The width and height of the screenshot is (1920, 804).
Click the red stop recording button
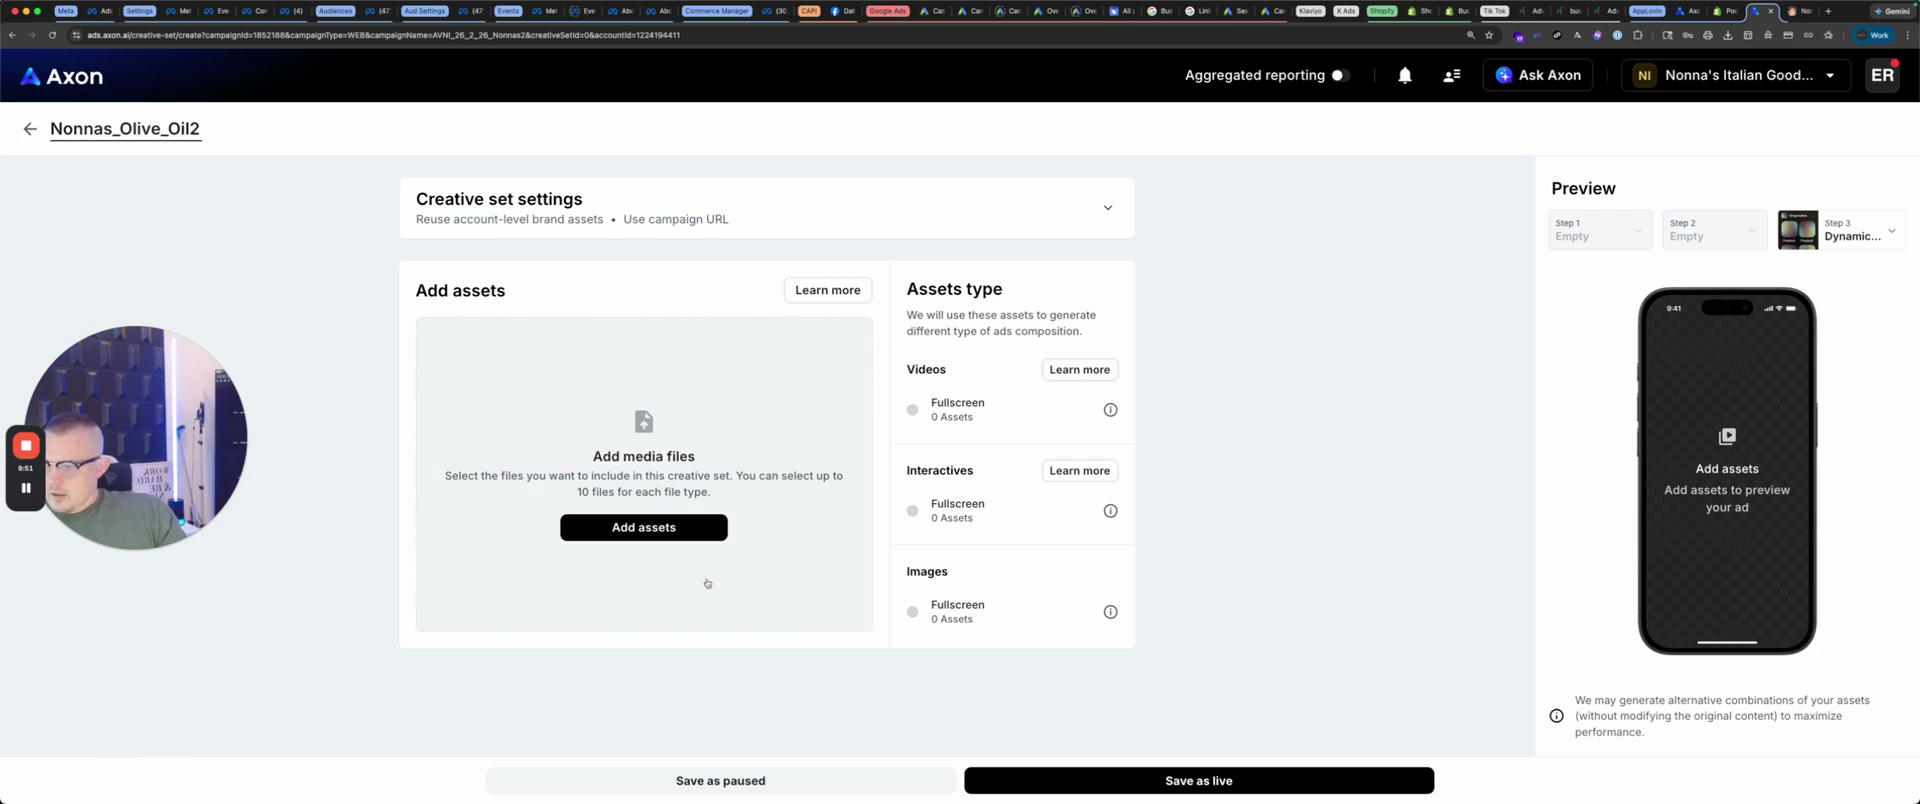26,446
